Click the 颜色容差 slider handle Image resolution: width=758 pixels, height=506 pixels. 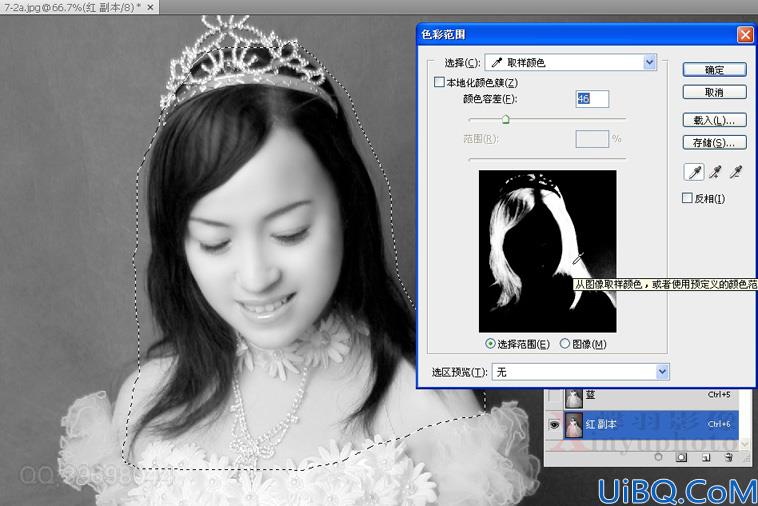pos(506,119)
